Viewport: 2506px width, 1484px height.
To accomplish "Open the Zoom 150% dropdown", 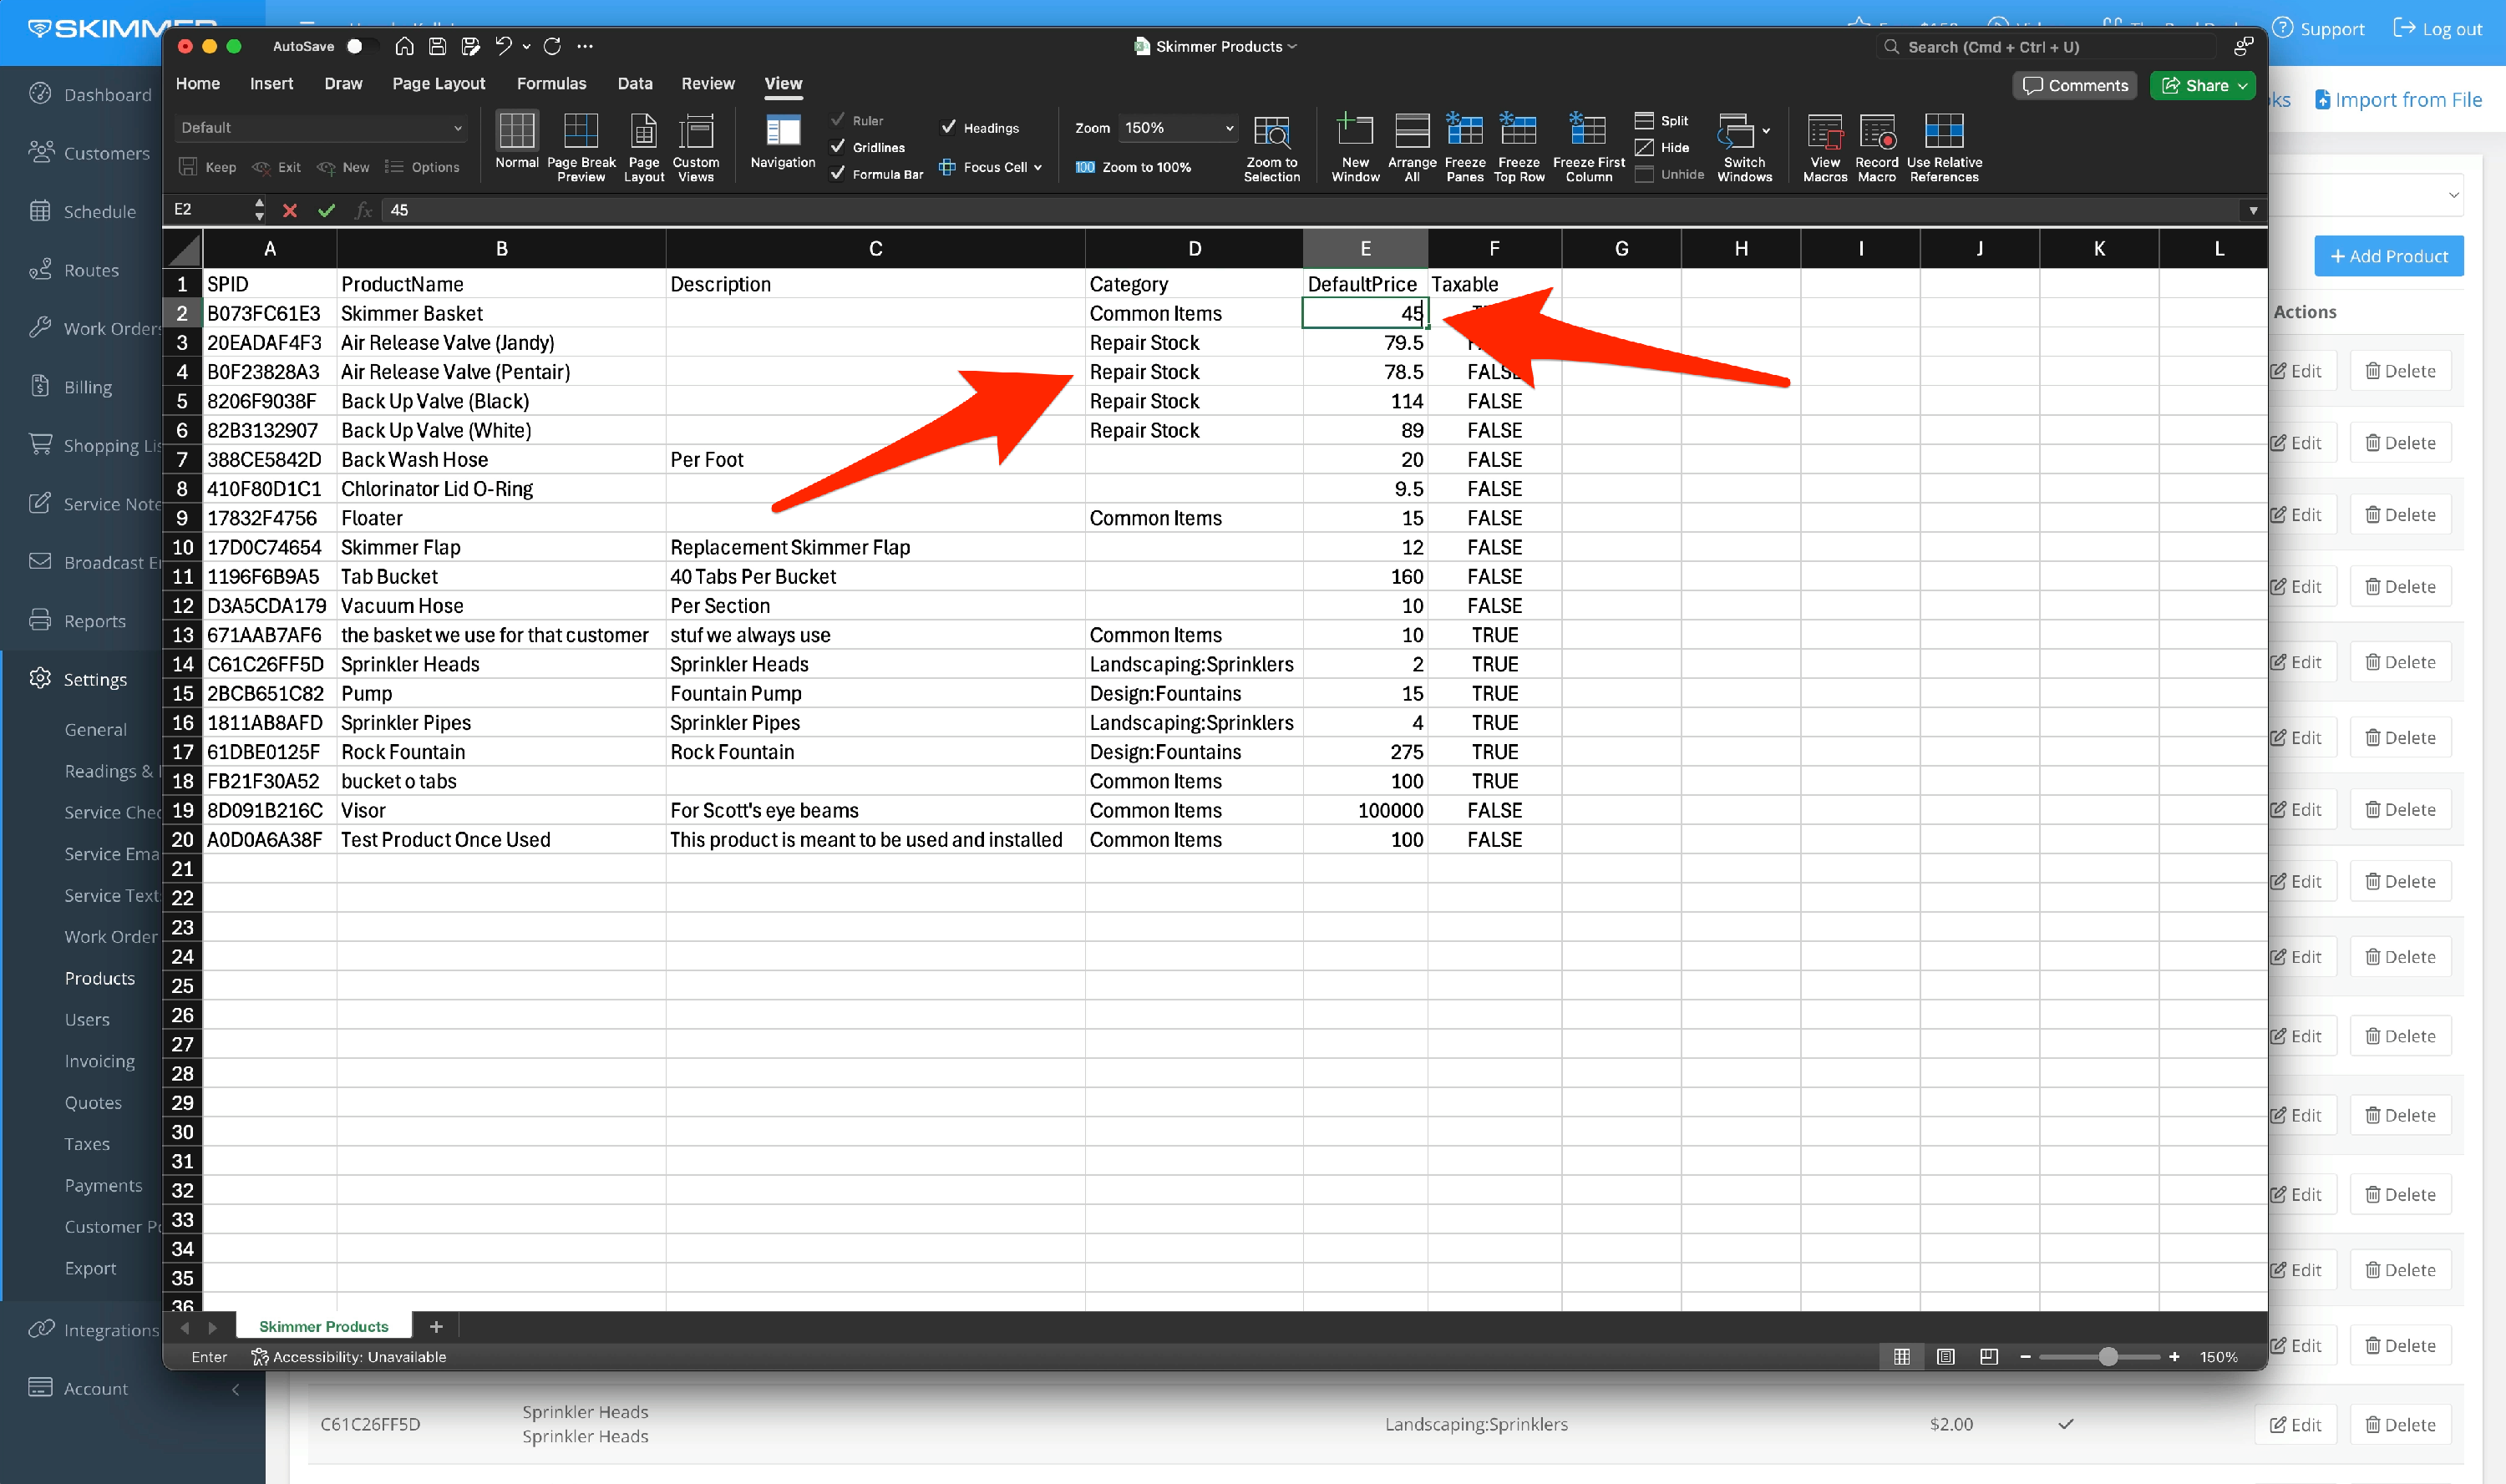I will [1177, 128].
